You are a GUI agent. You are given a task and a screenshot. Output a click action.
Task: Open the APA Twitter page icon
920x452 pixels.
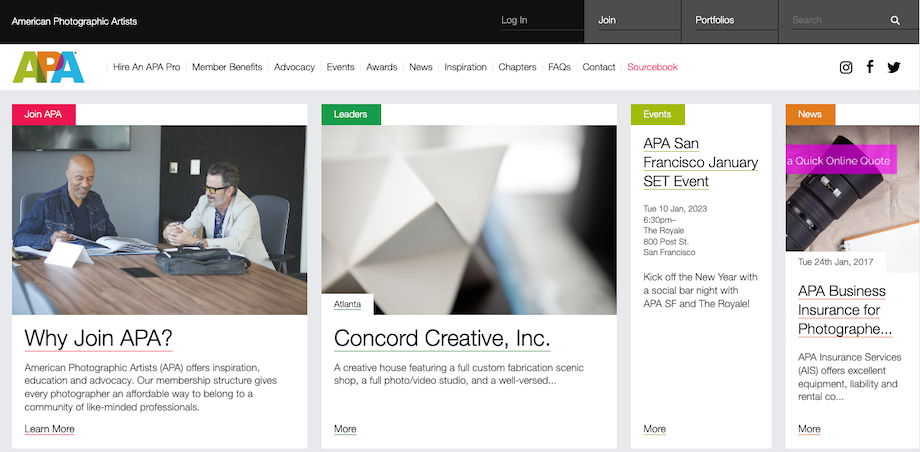894,68
